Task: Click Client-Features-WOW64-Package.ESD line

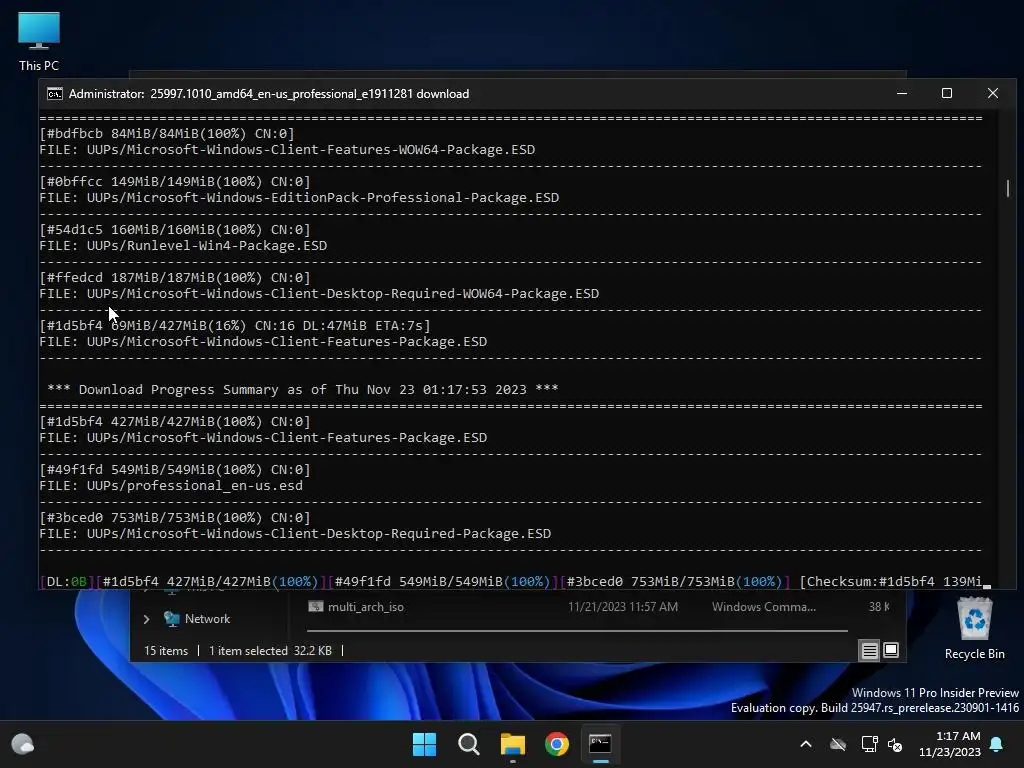Action: click(x=287, y=150)
